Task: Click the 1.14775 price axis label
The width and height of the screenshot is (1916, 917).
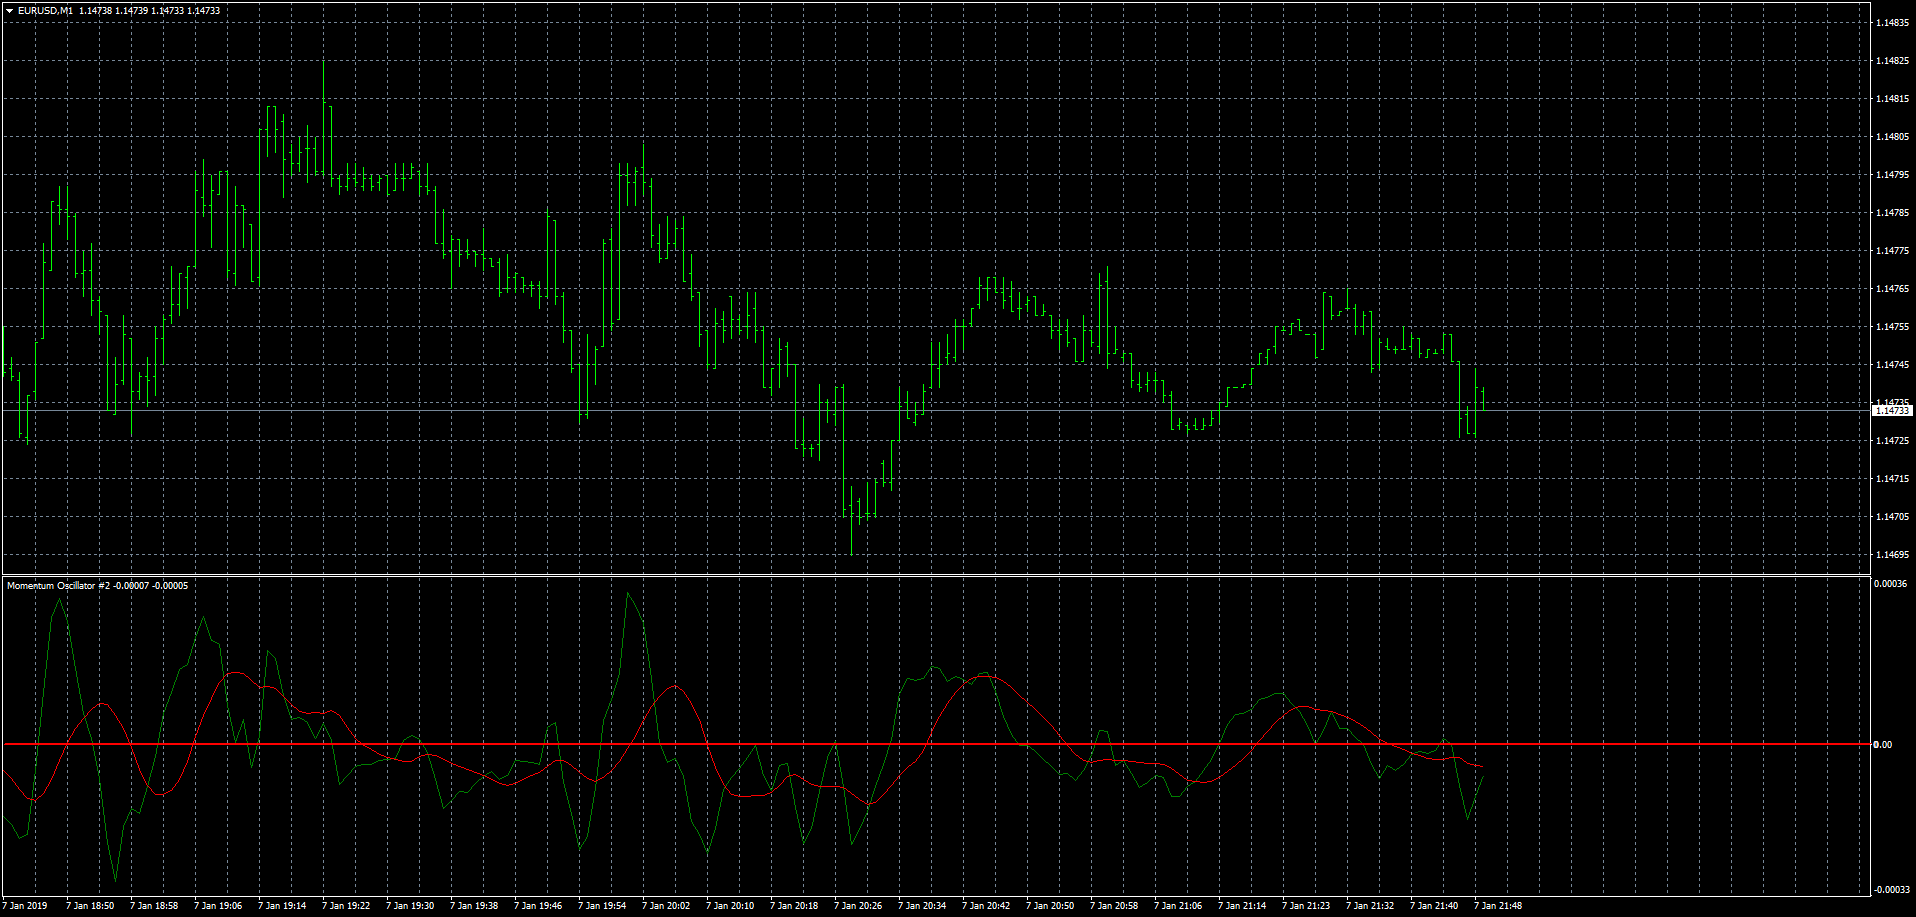Action: tap(1893, 251)
